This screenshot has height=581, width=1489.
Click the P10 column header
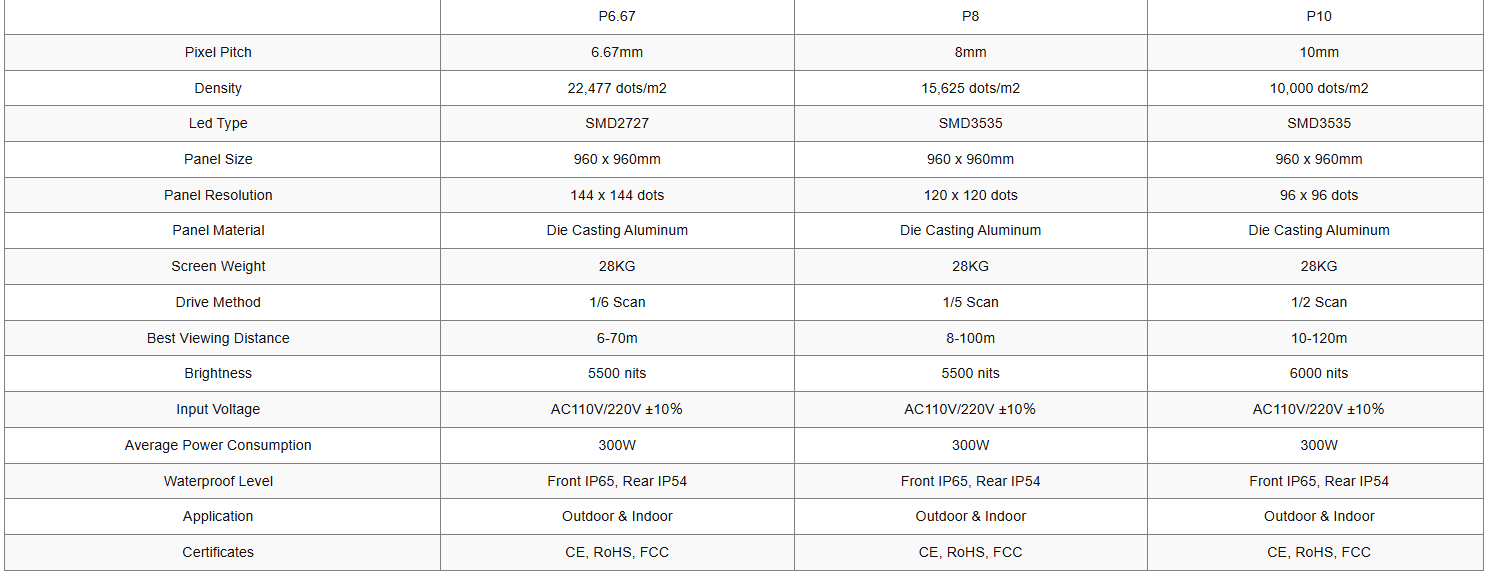(x=1318, y=17)
